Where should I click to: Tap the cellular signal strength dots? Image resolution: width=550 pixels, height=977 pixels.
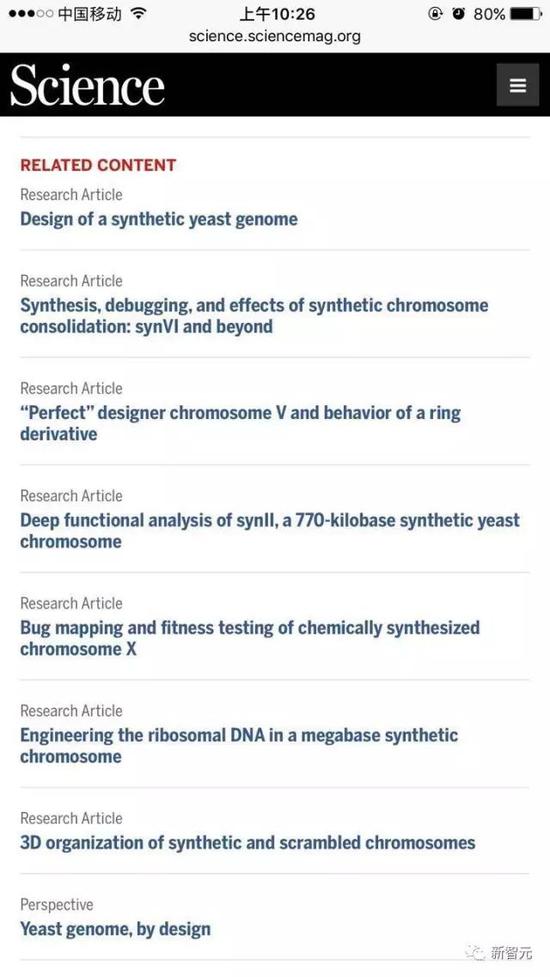pos(31,13)
